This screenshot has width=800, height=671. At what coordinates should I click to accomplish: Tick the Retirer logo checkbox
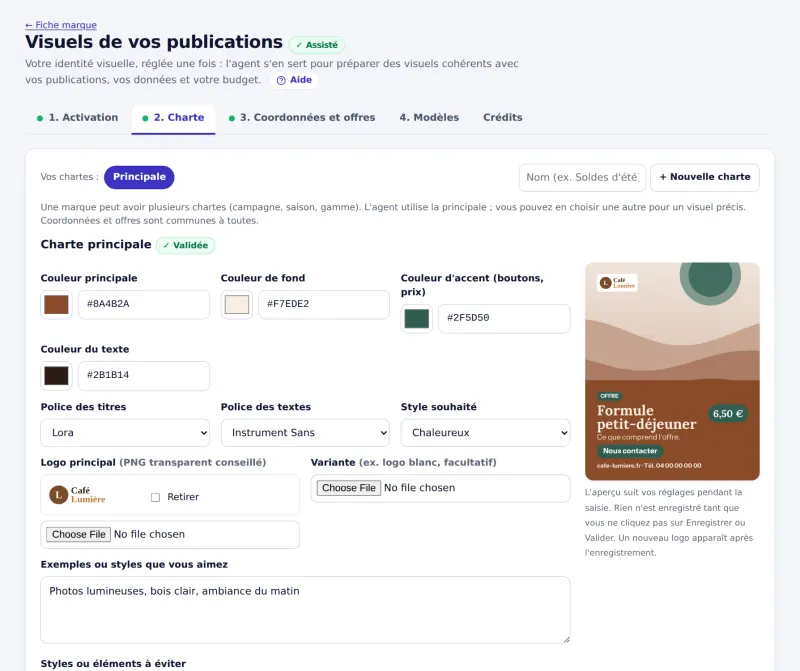(156, 498)
